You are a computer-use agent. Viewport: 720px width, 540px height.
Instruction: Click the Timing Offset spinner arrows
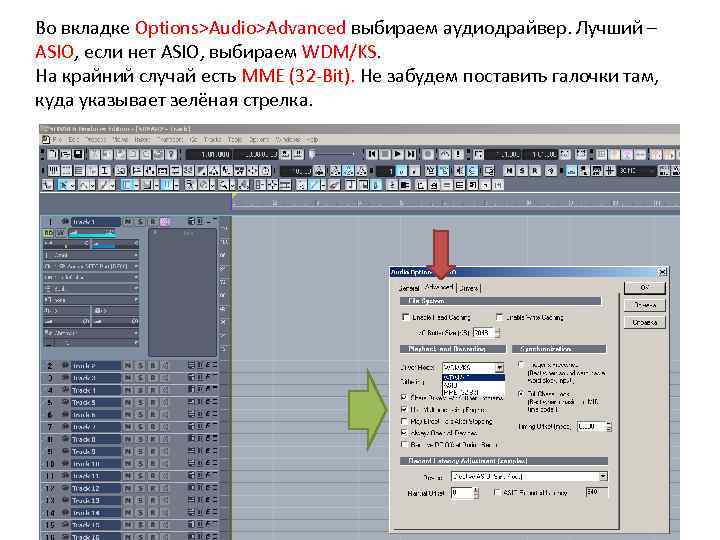(x=609, y=427)
